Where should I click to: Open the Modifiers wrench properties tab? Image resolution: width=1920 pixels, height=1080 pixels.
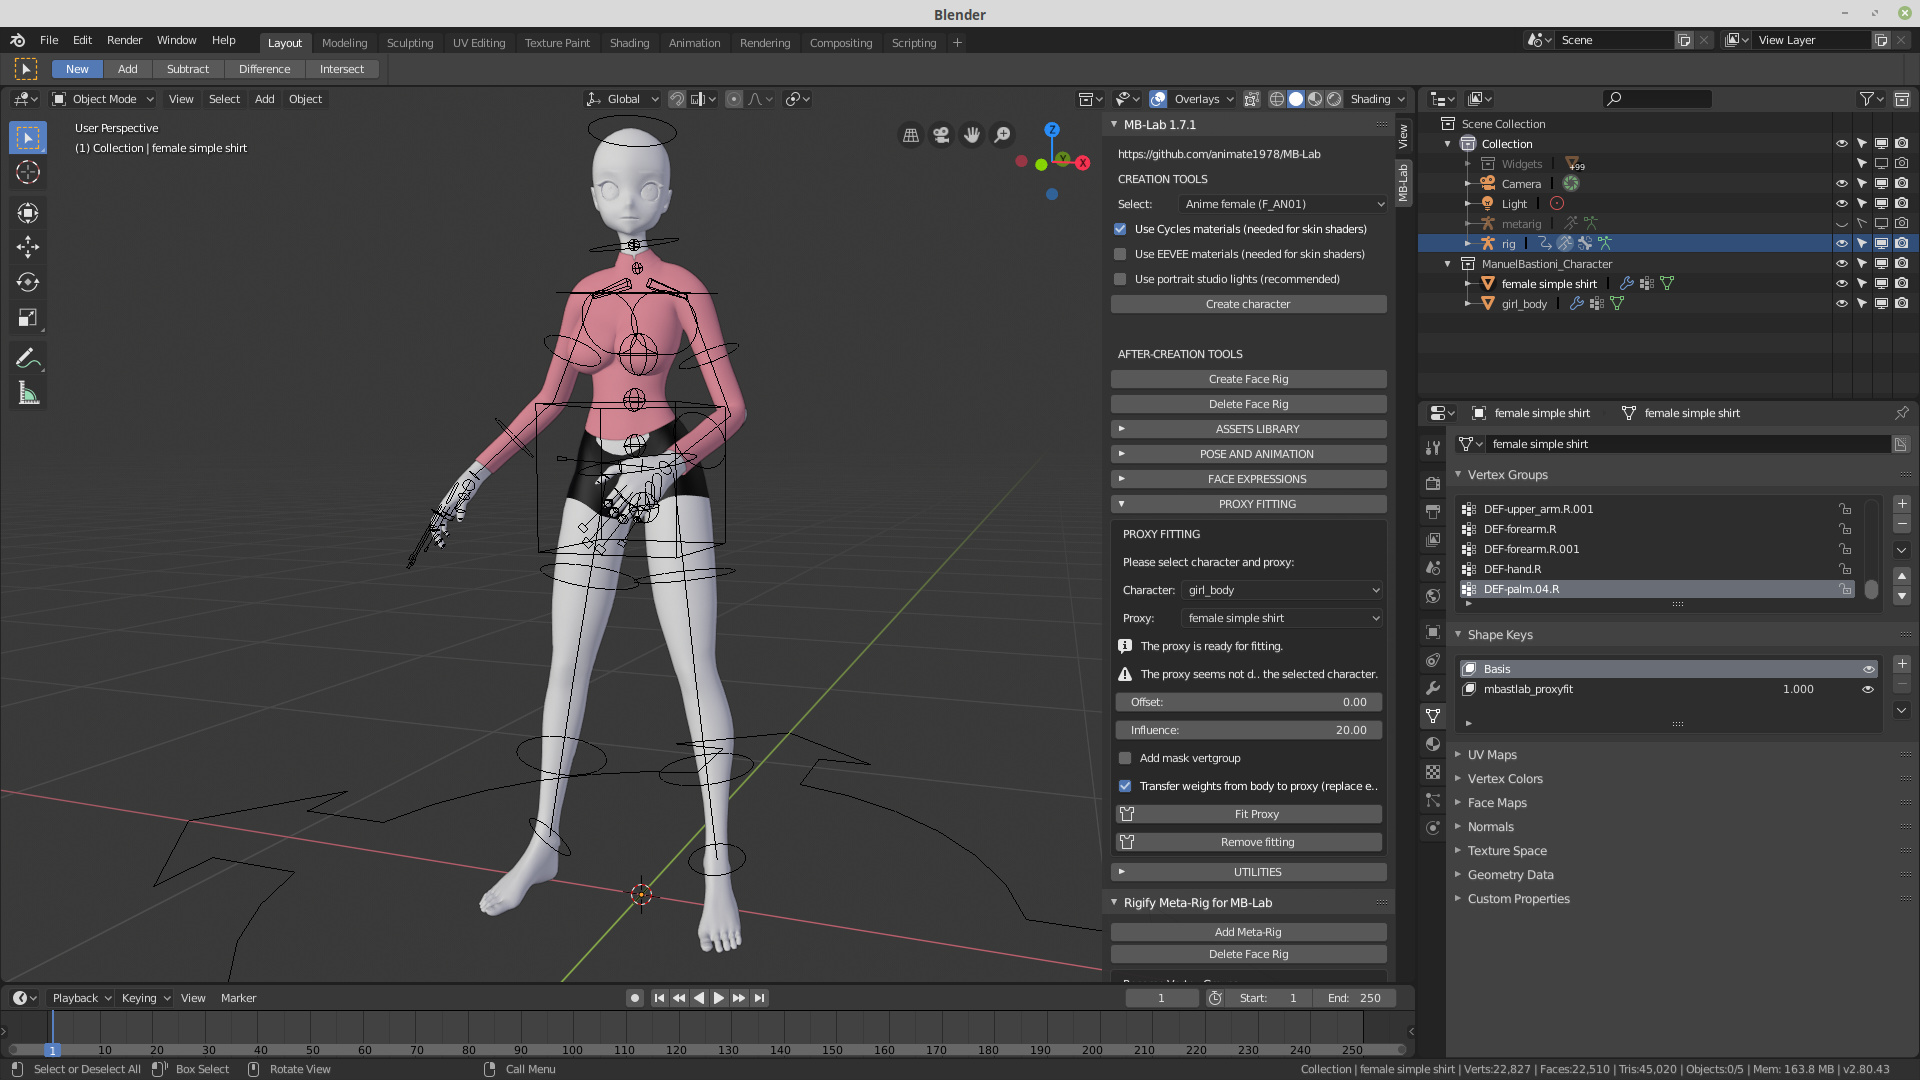1433,688
